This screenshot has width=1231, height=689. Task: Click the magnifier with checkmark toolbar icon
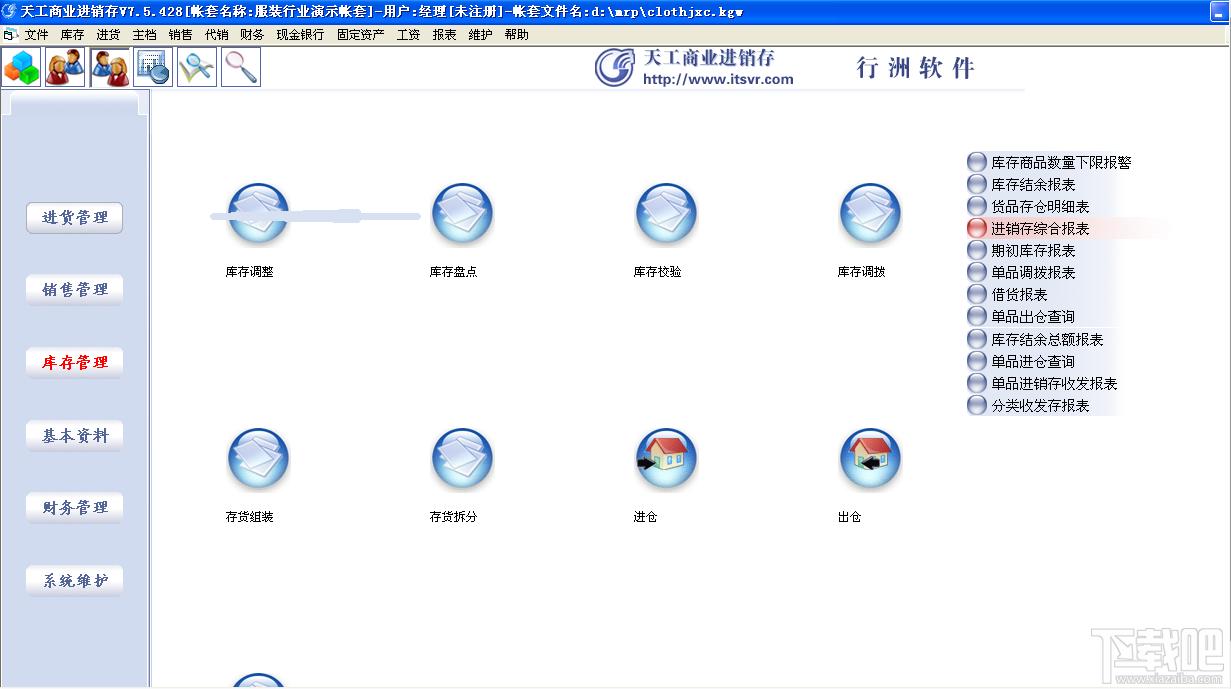[197, 67]
